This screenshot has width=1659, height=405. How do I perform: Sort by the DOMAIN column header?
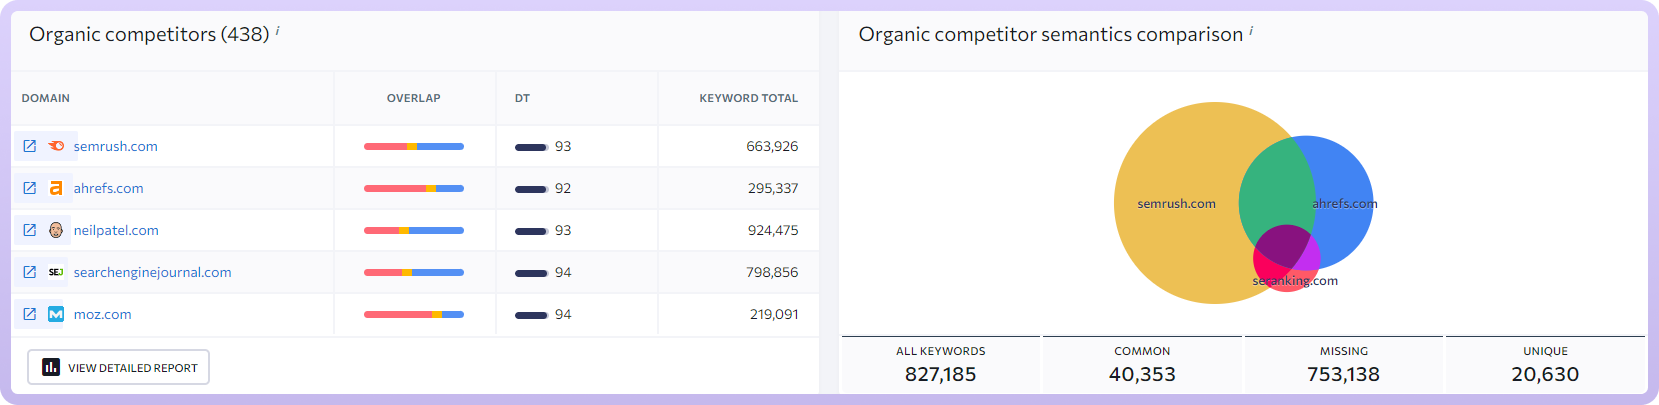click(x=46, y=98)
